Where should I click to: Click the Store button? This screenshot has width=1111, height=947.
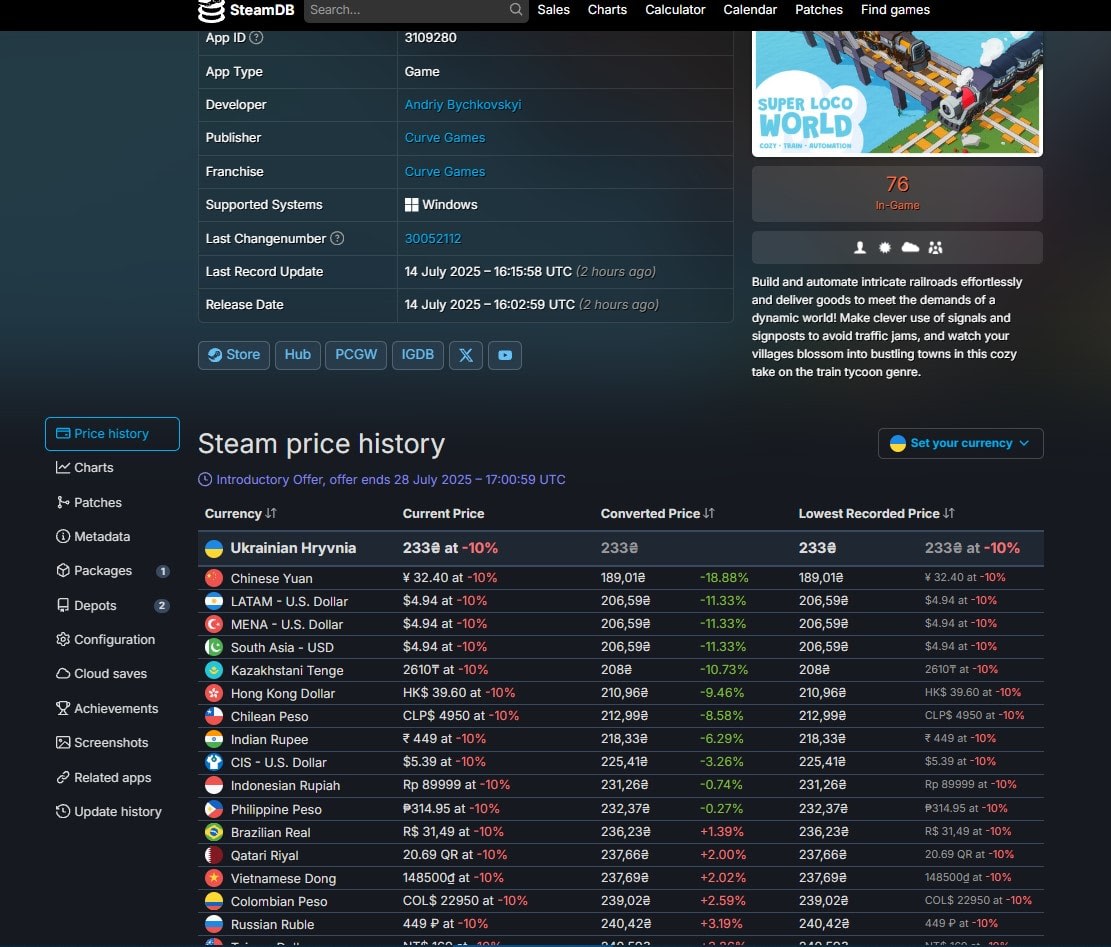coord(234,355)
